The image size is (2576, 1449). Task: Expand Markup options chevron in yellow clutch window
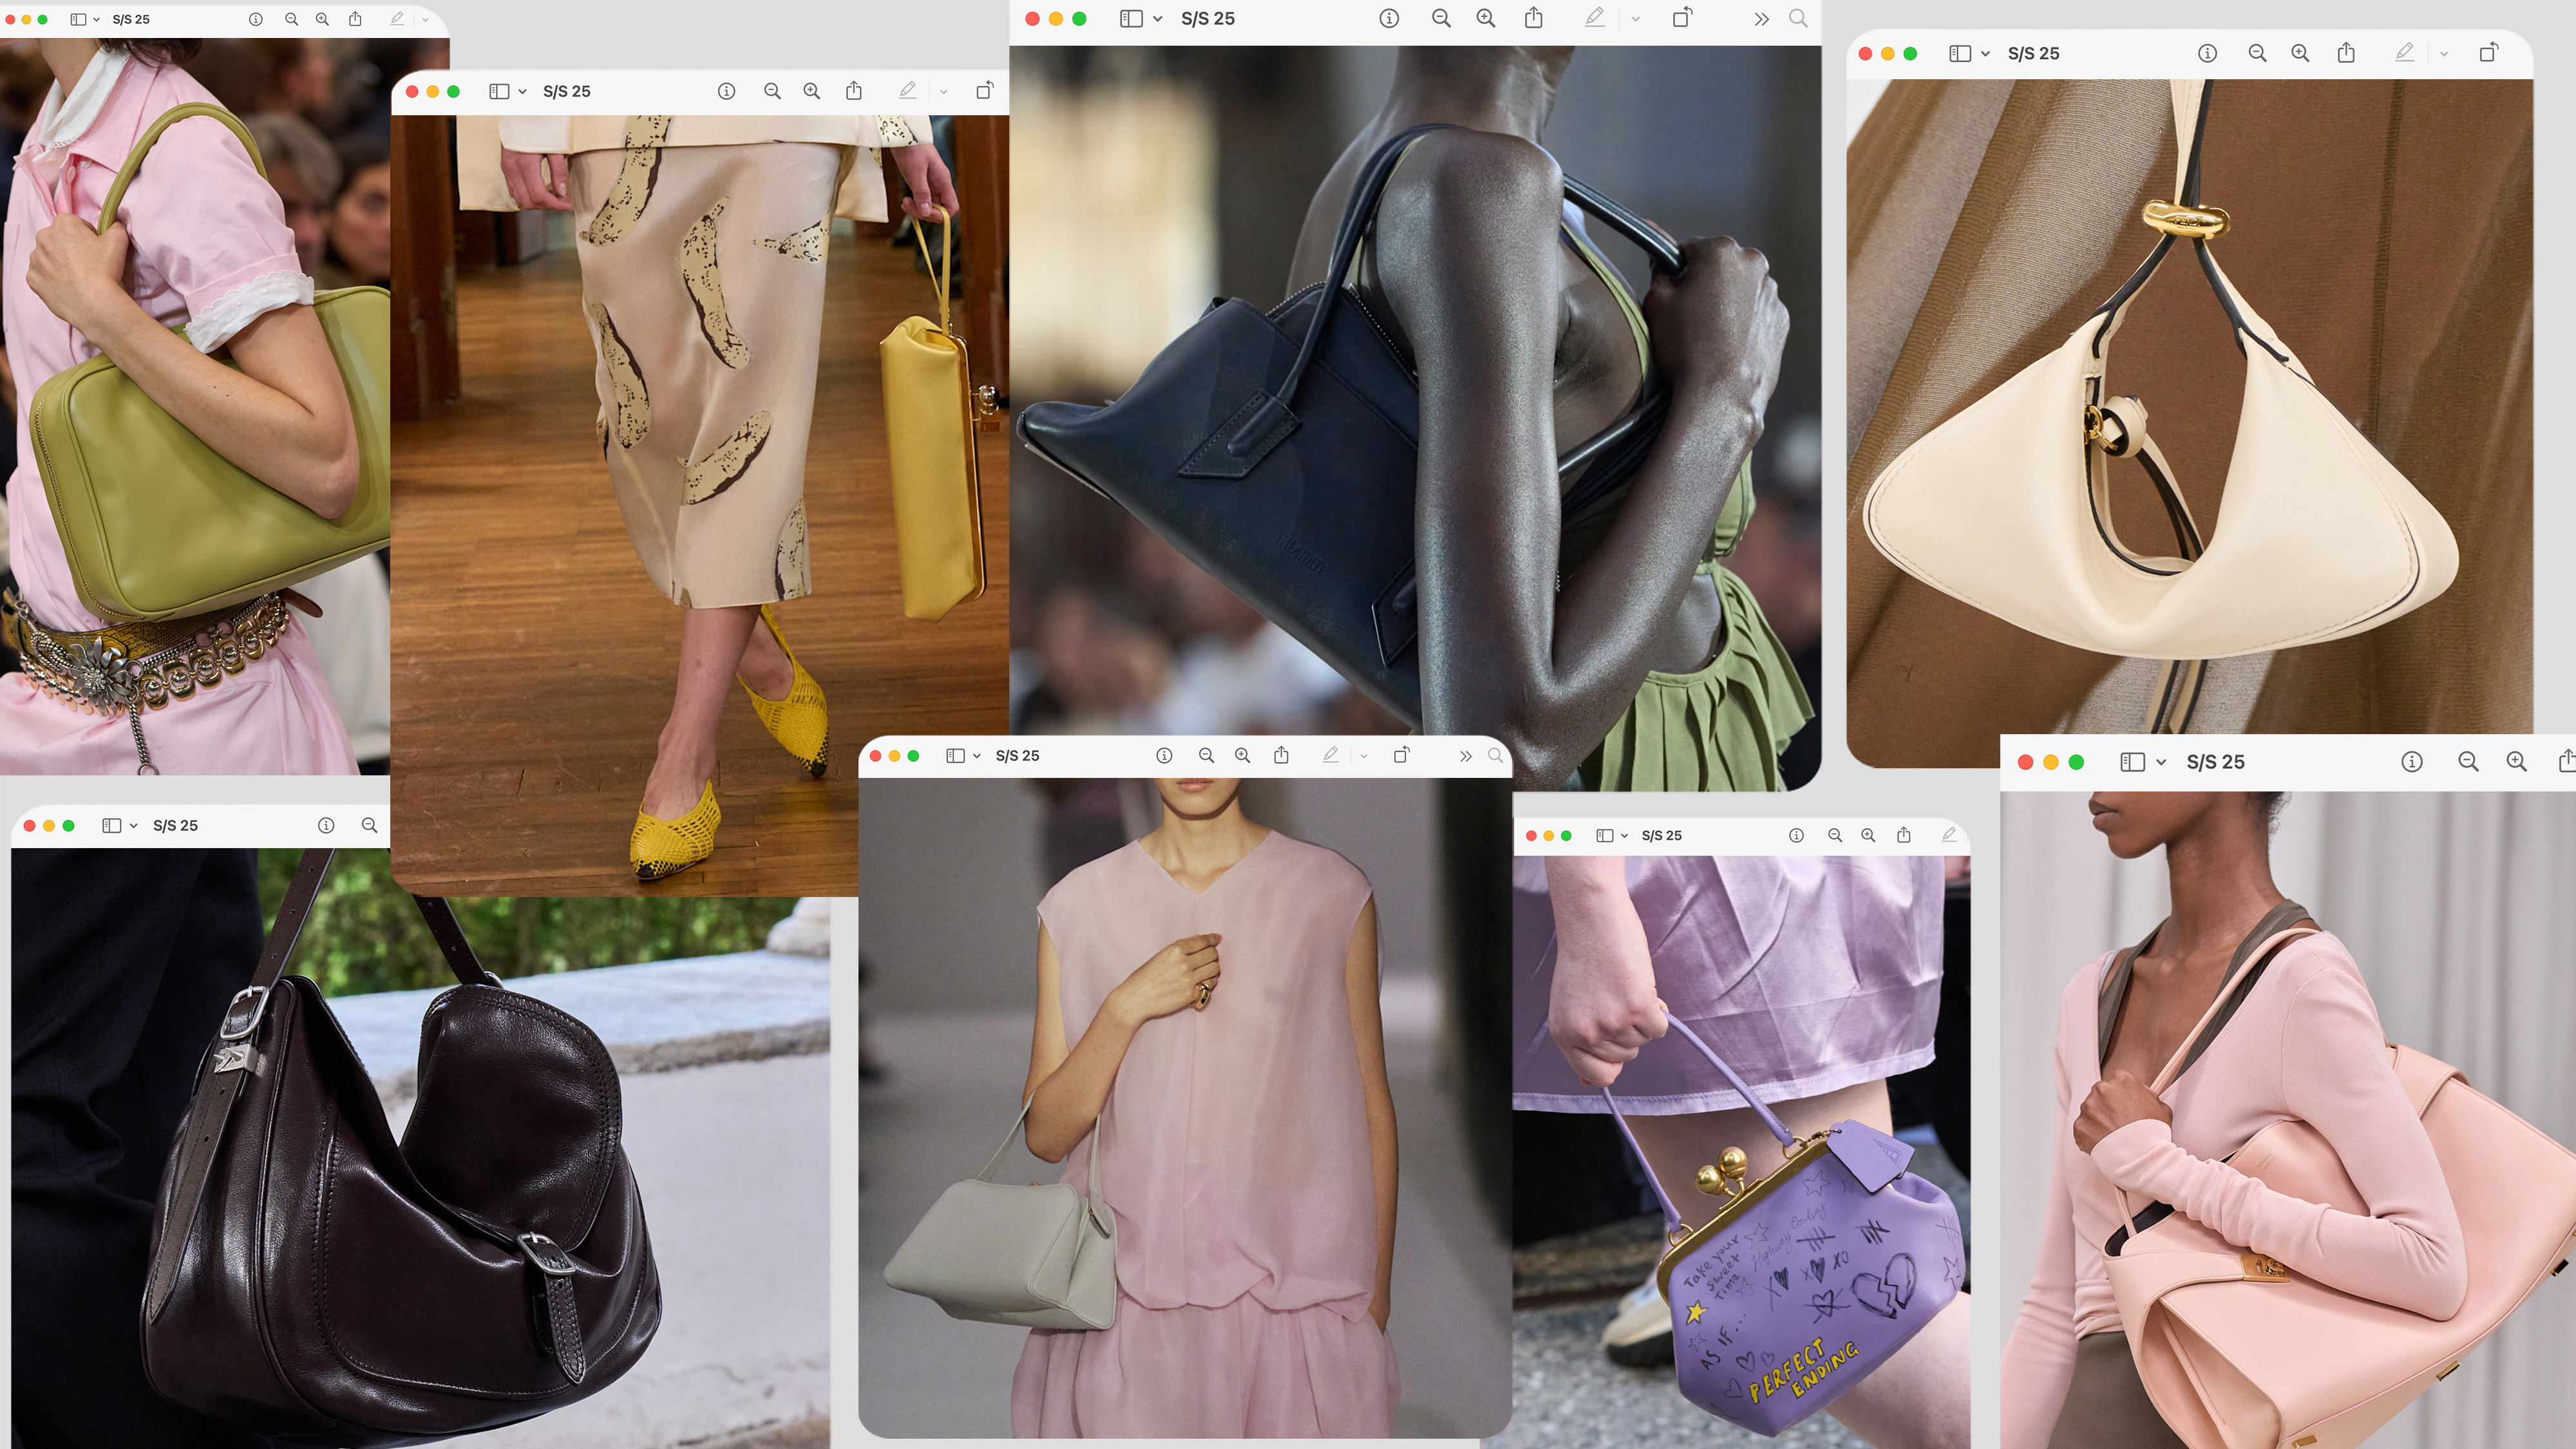[943, 91]
